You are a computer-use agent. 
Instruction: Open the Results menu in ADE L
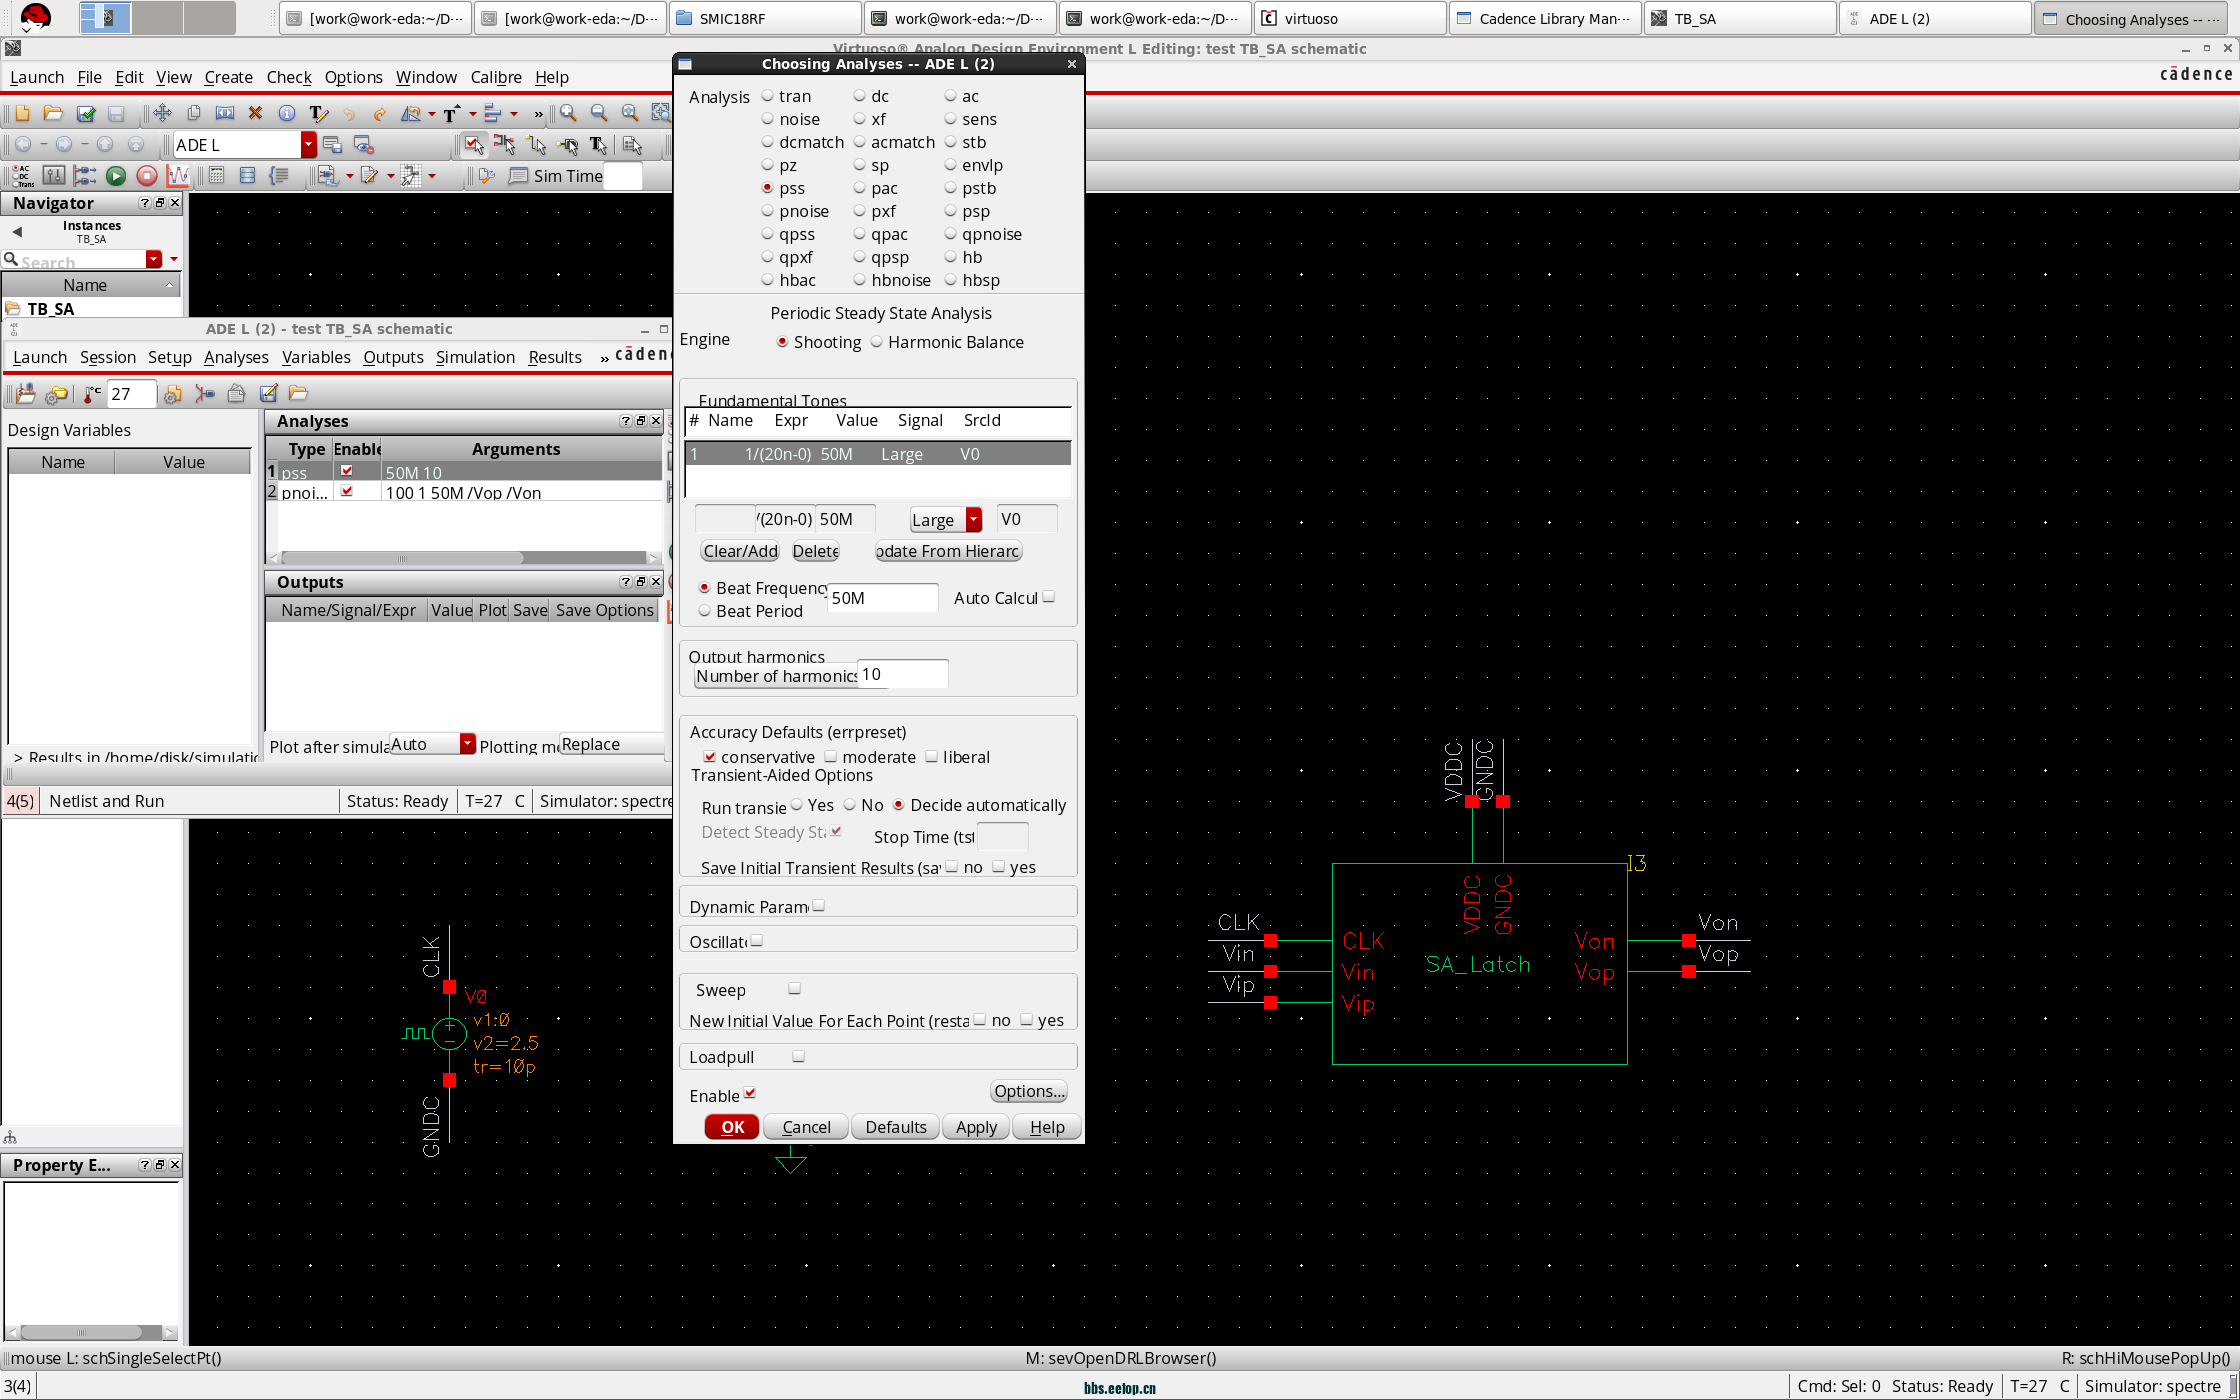point(555,357)
